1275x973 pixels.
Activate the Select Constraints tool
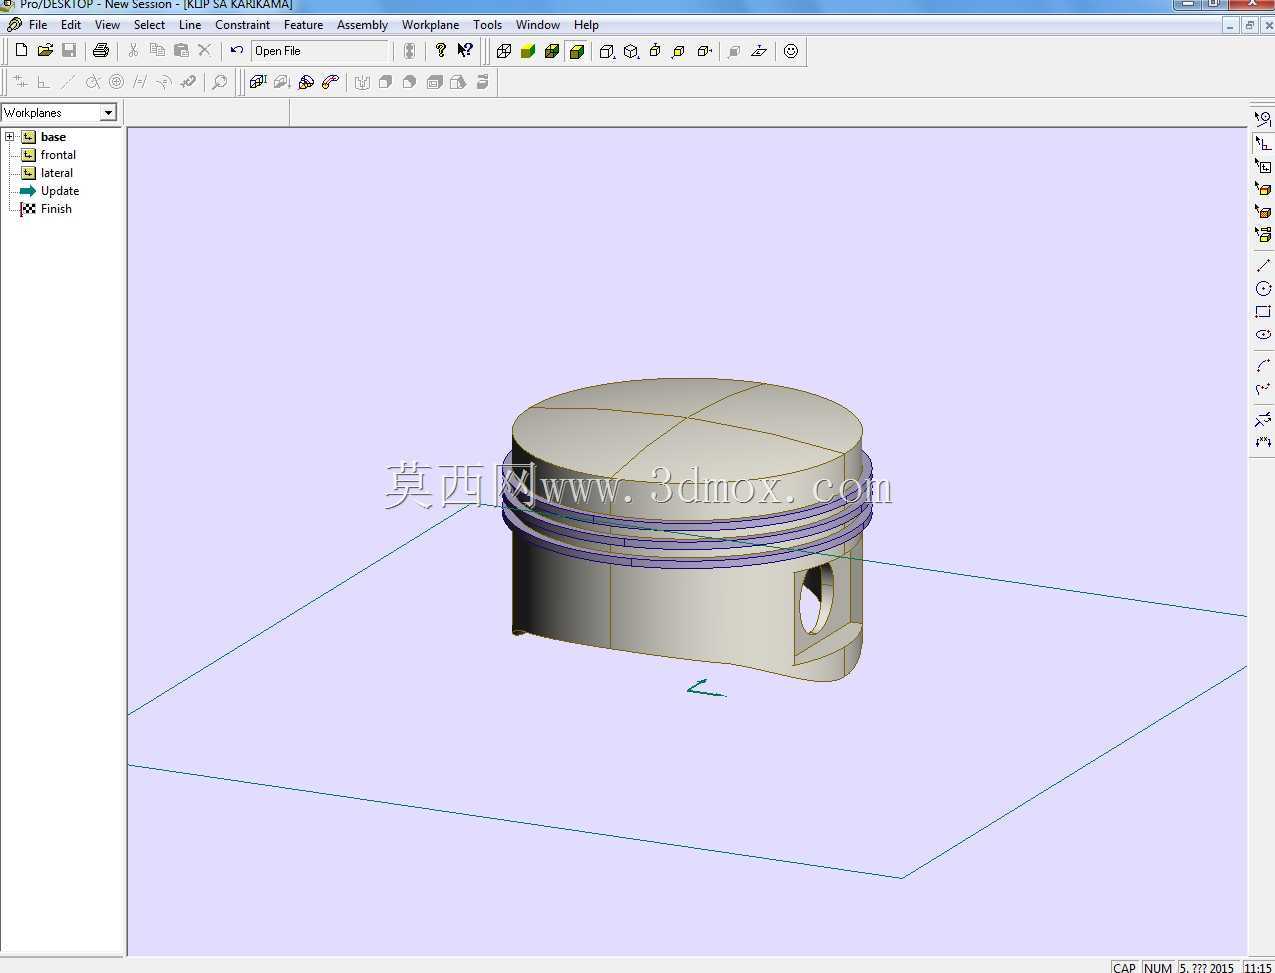1263,142
